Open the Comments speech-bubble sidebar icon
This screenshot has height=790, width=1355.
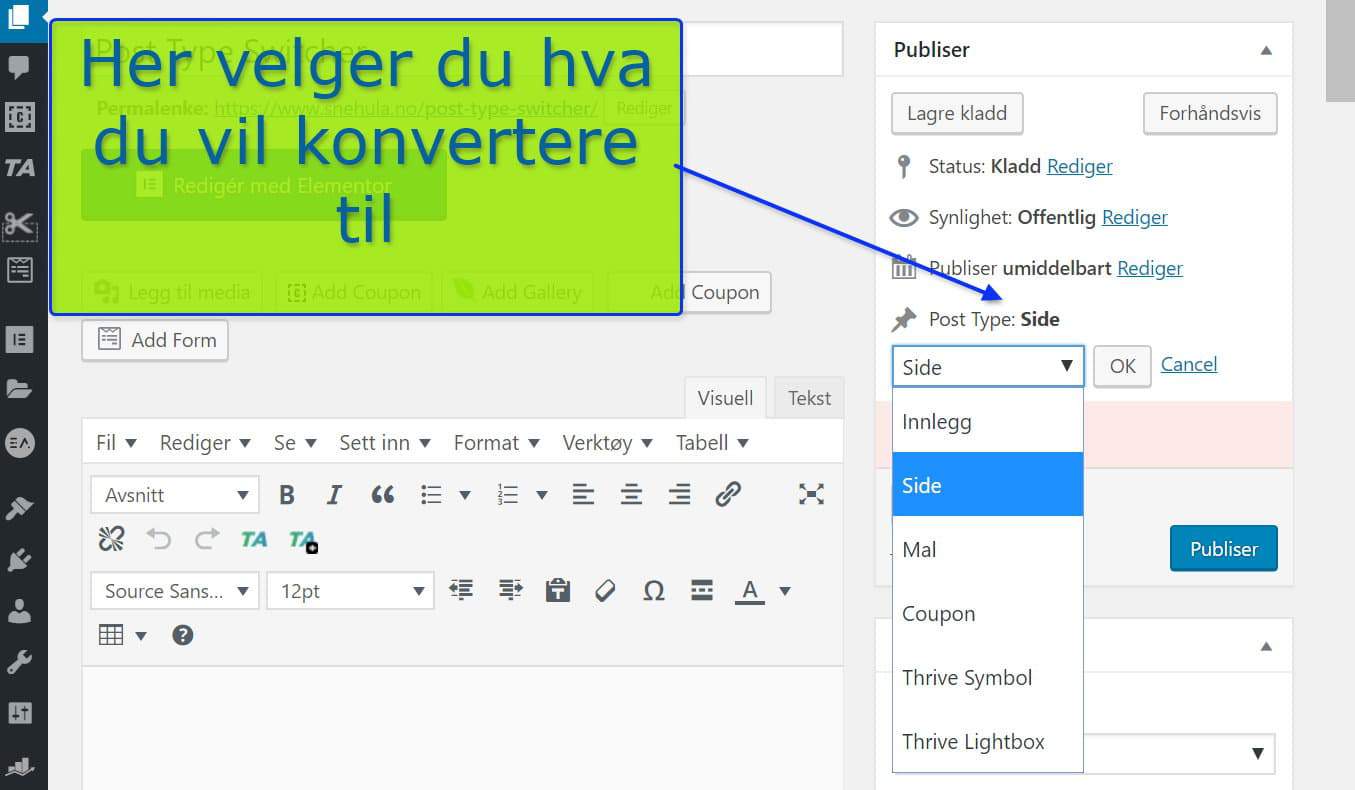[19, 68]
